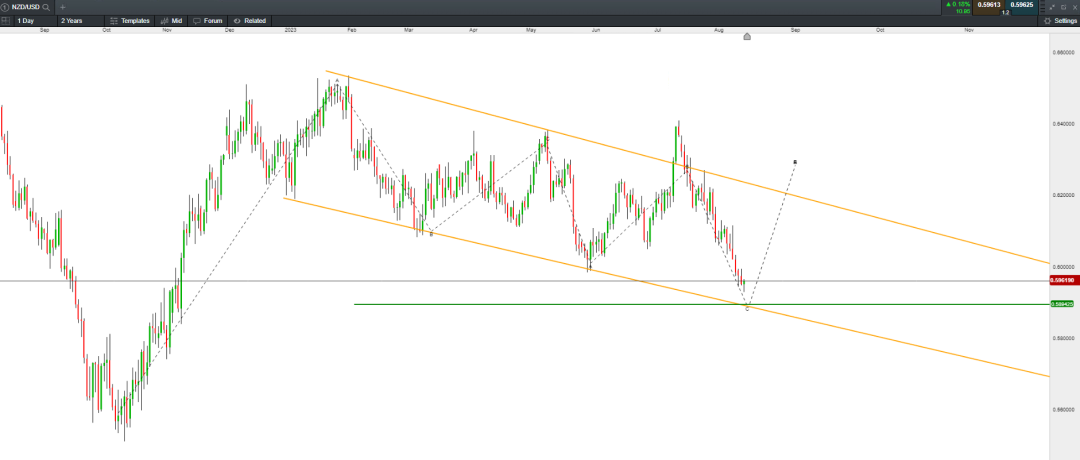Click the Templates sliders icon
1080x460 pixels.
(x=114, y=20)
